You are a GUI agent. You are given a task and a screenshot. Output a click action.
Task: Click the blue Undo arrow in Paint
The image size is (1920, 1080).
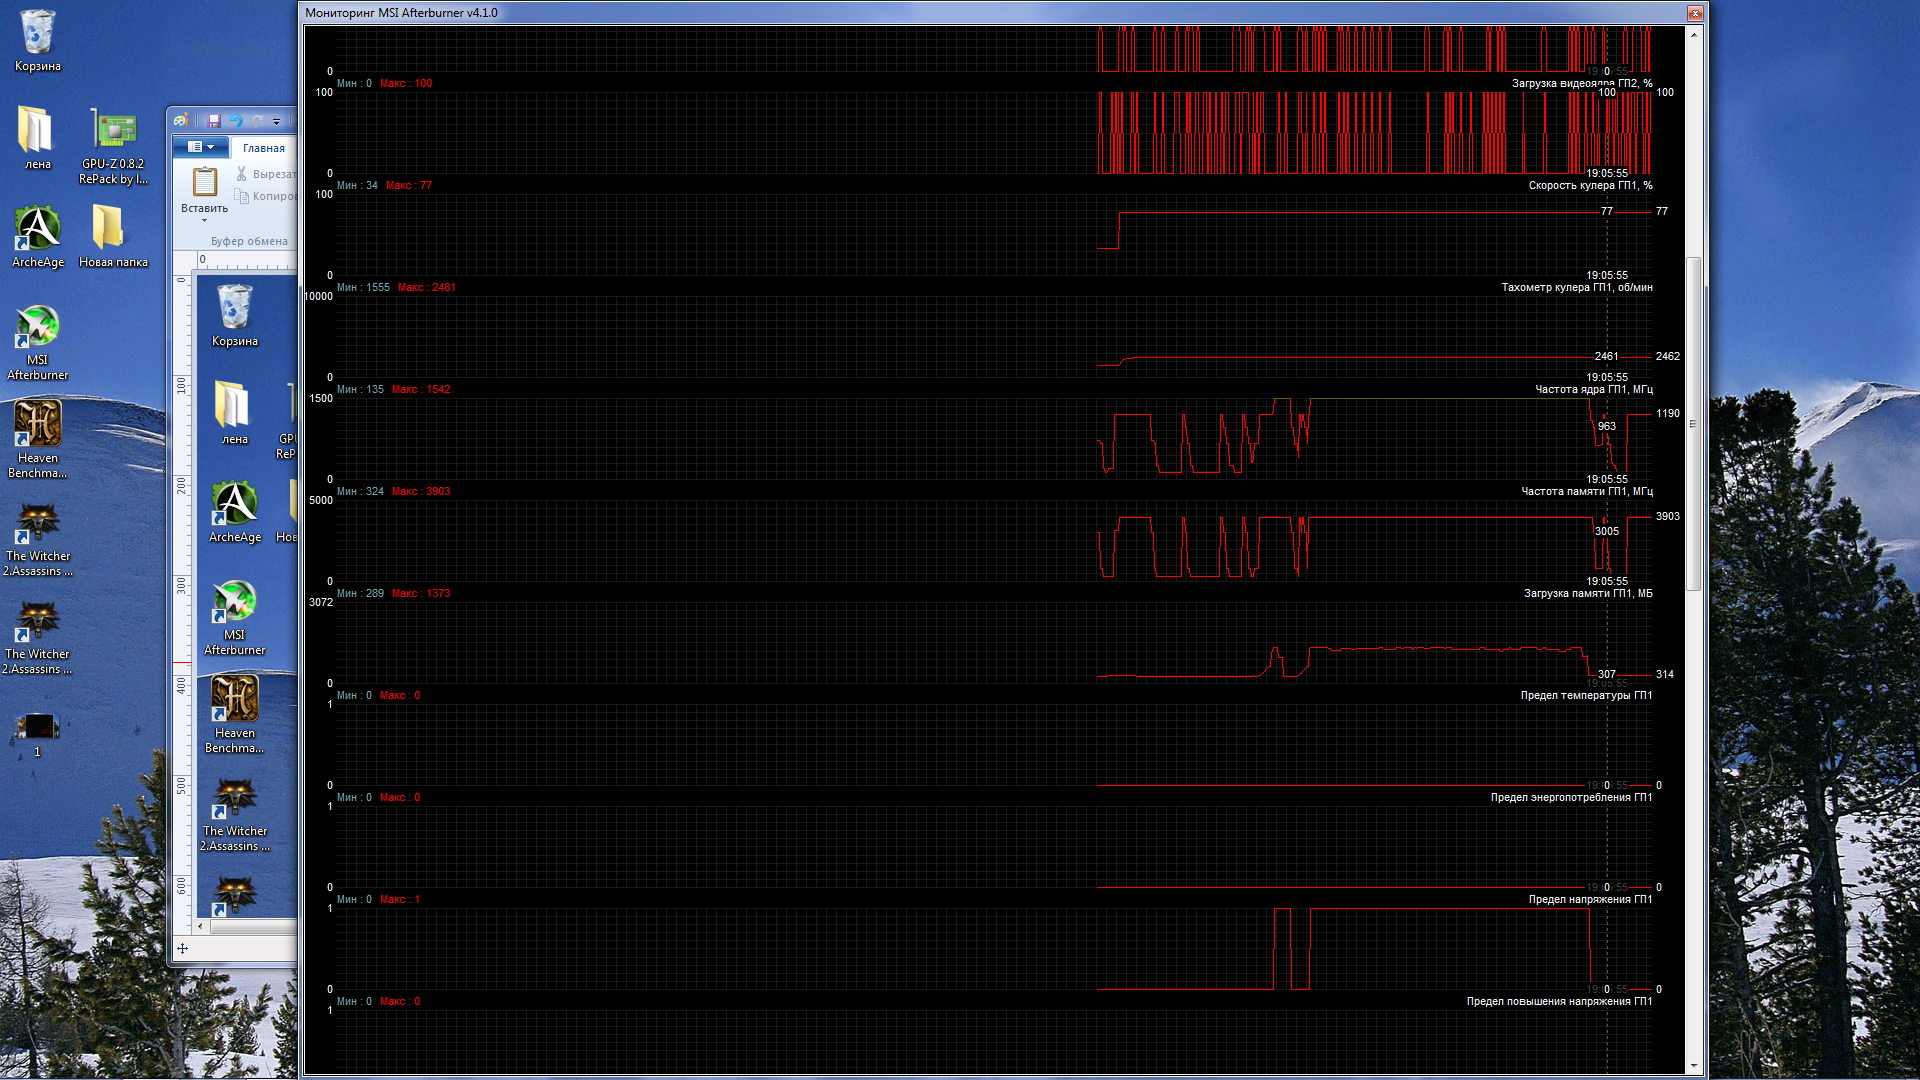pyautogui.click(x=236, y=120)
